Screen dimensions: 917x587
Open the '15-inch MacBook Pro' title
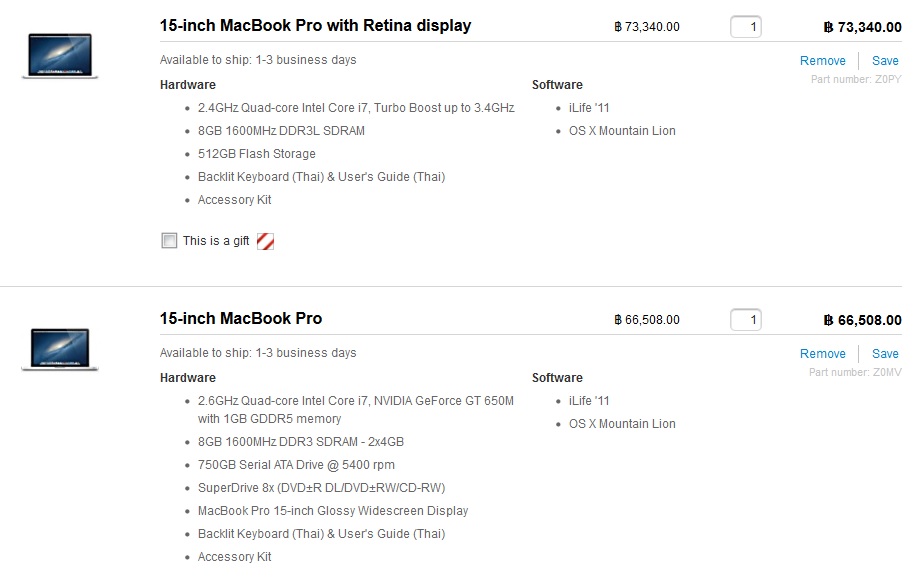(x=241, y=319)
